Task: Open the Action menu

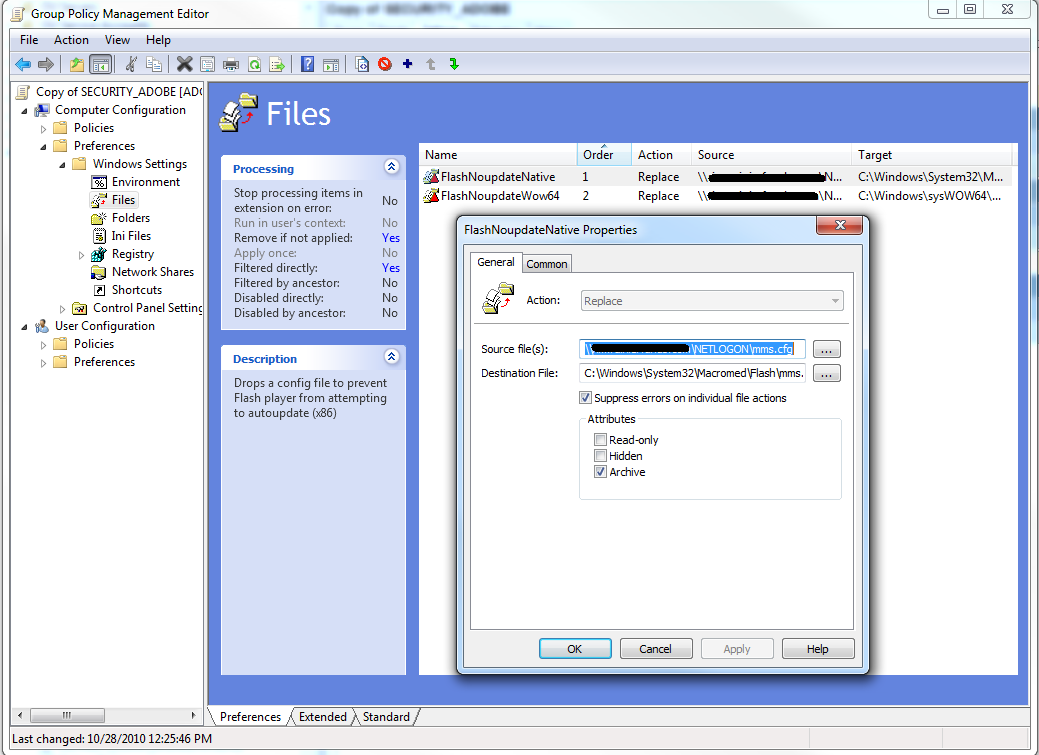Action: (x=71, y=40)
